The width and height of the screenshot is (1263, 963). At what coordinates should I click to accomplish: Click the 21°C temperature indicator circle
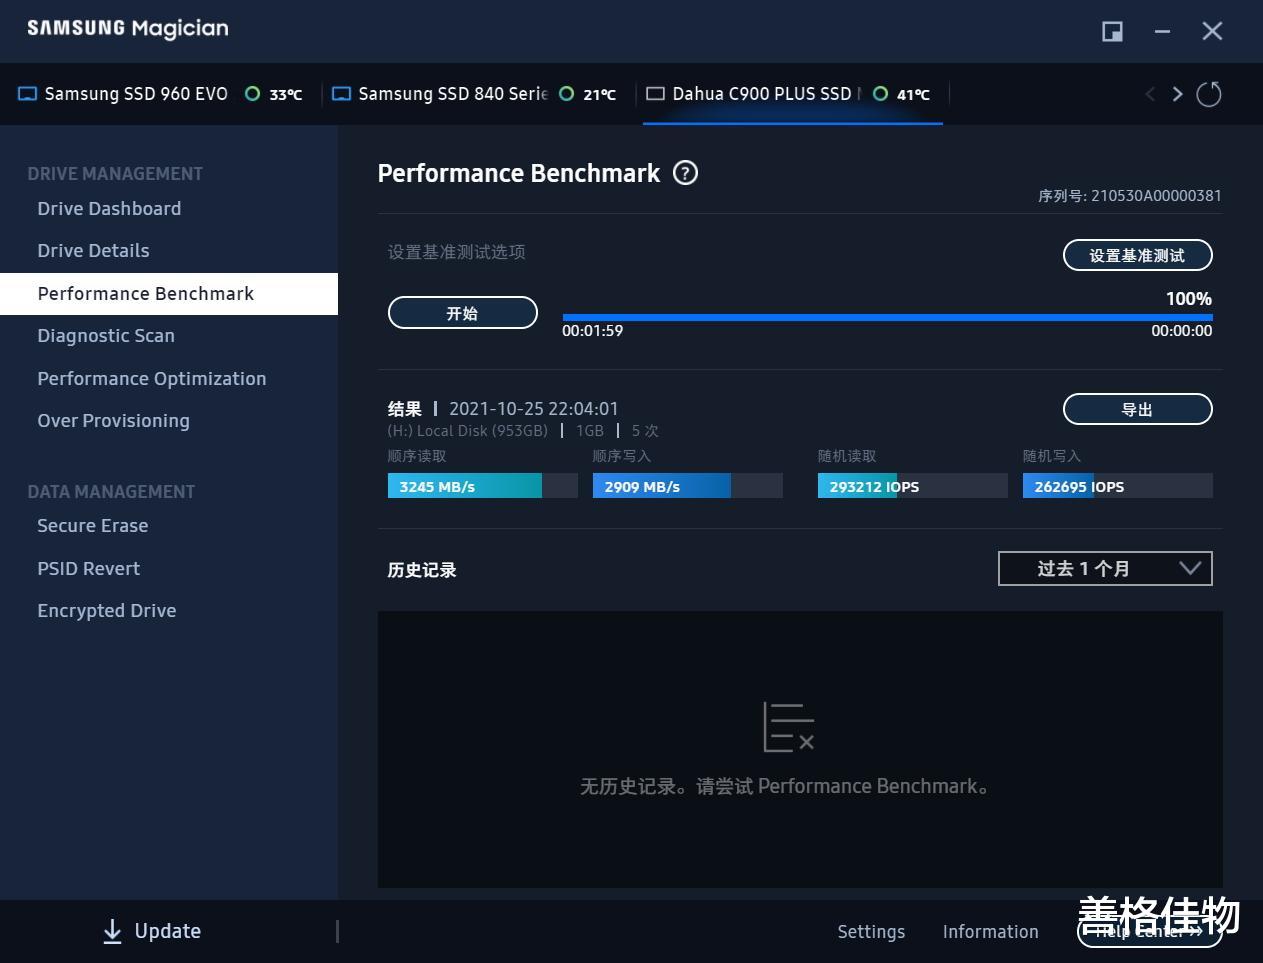coord(567,94)
